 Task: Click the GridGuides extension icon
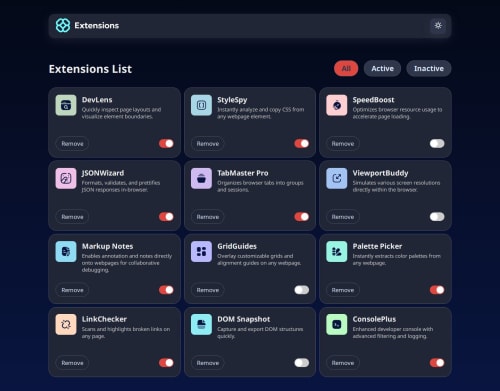[201, 251]
